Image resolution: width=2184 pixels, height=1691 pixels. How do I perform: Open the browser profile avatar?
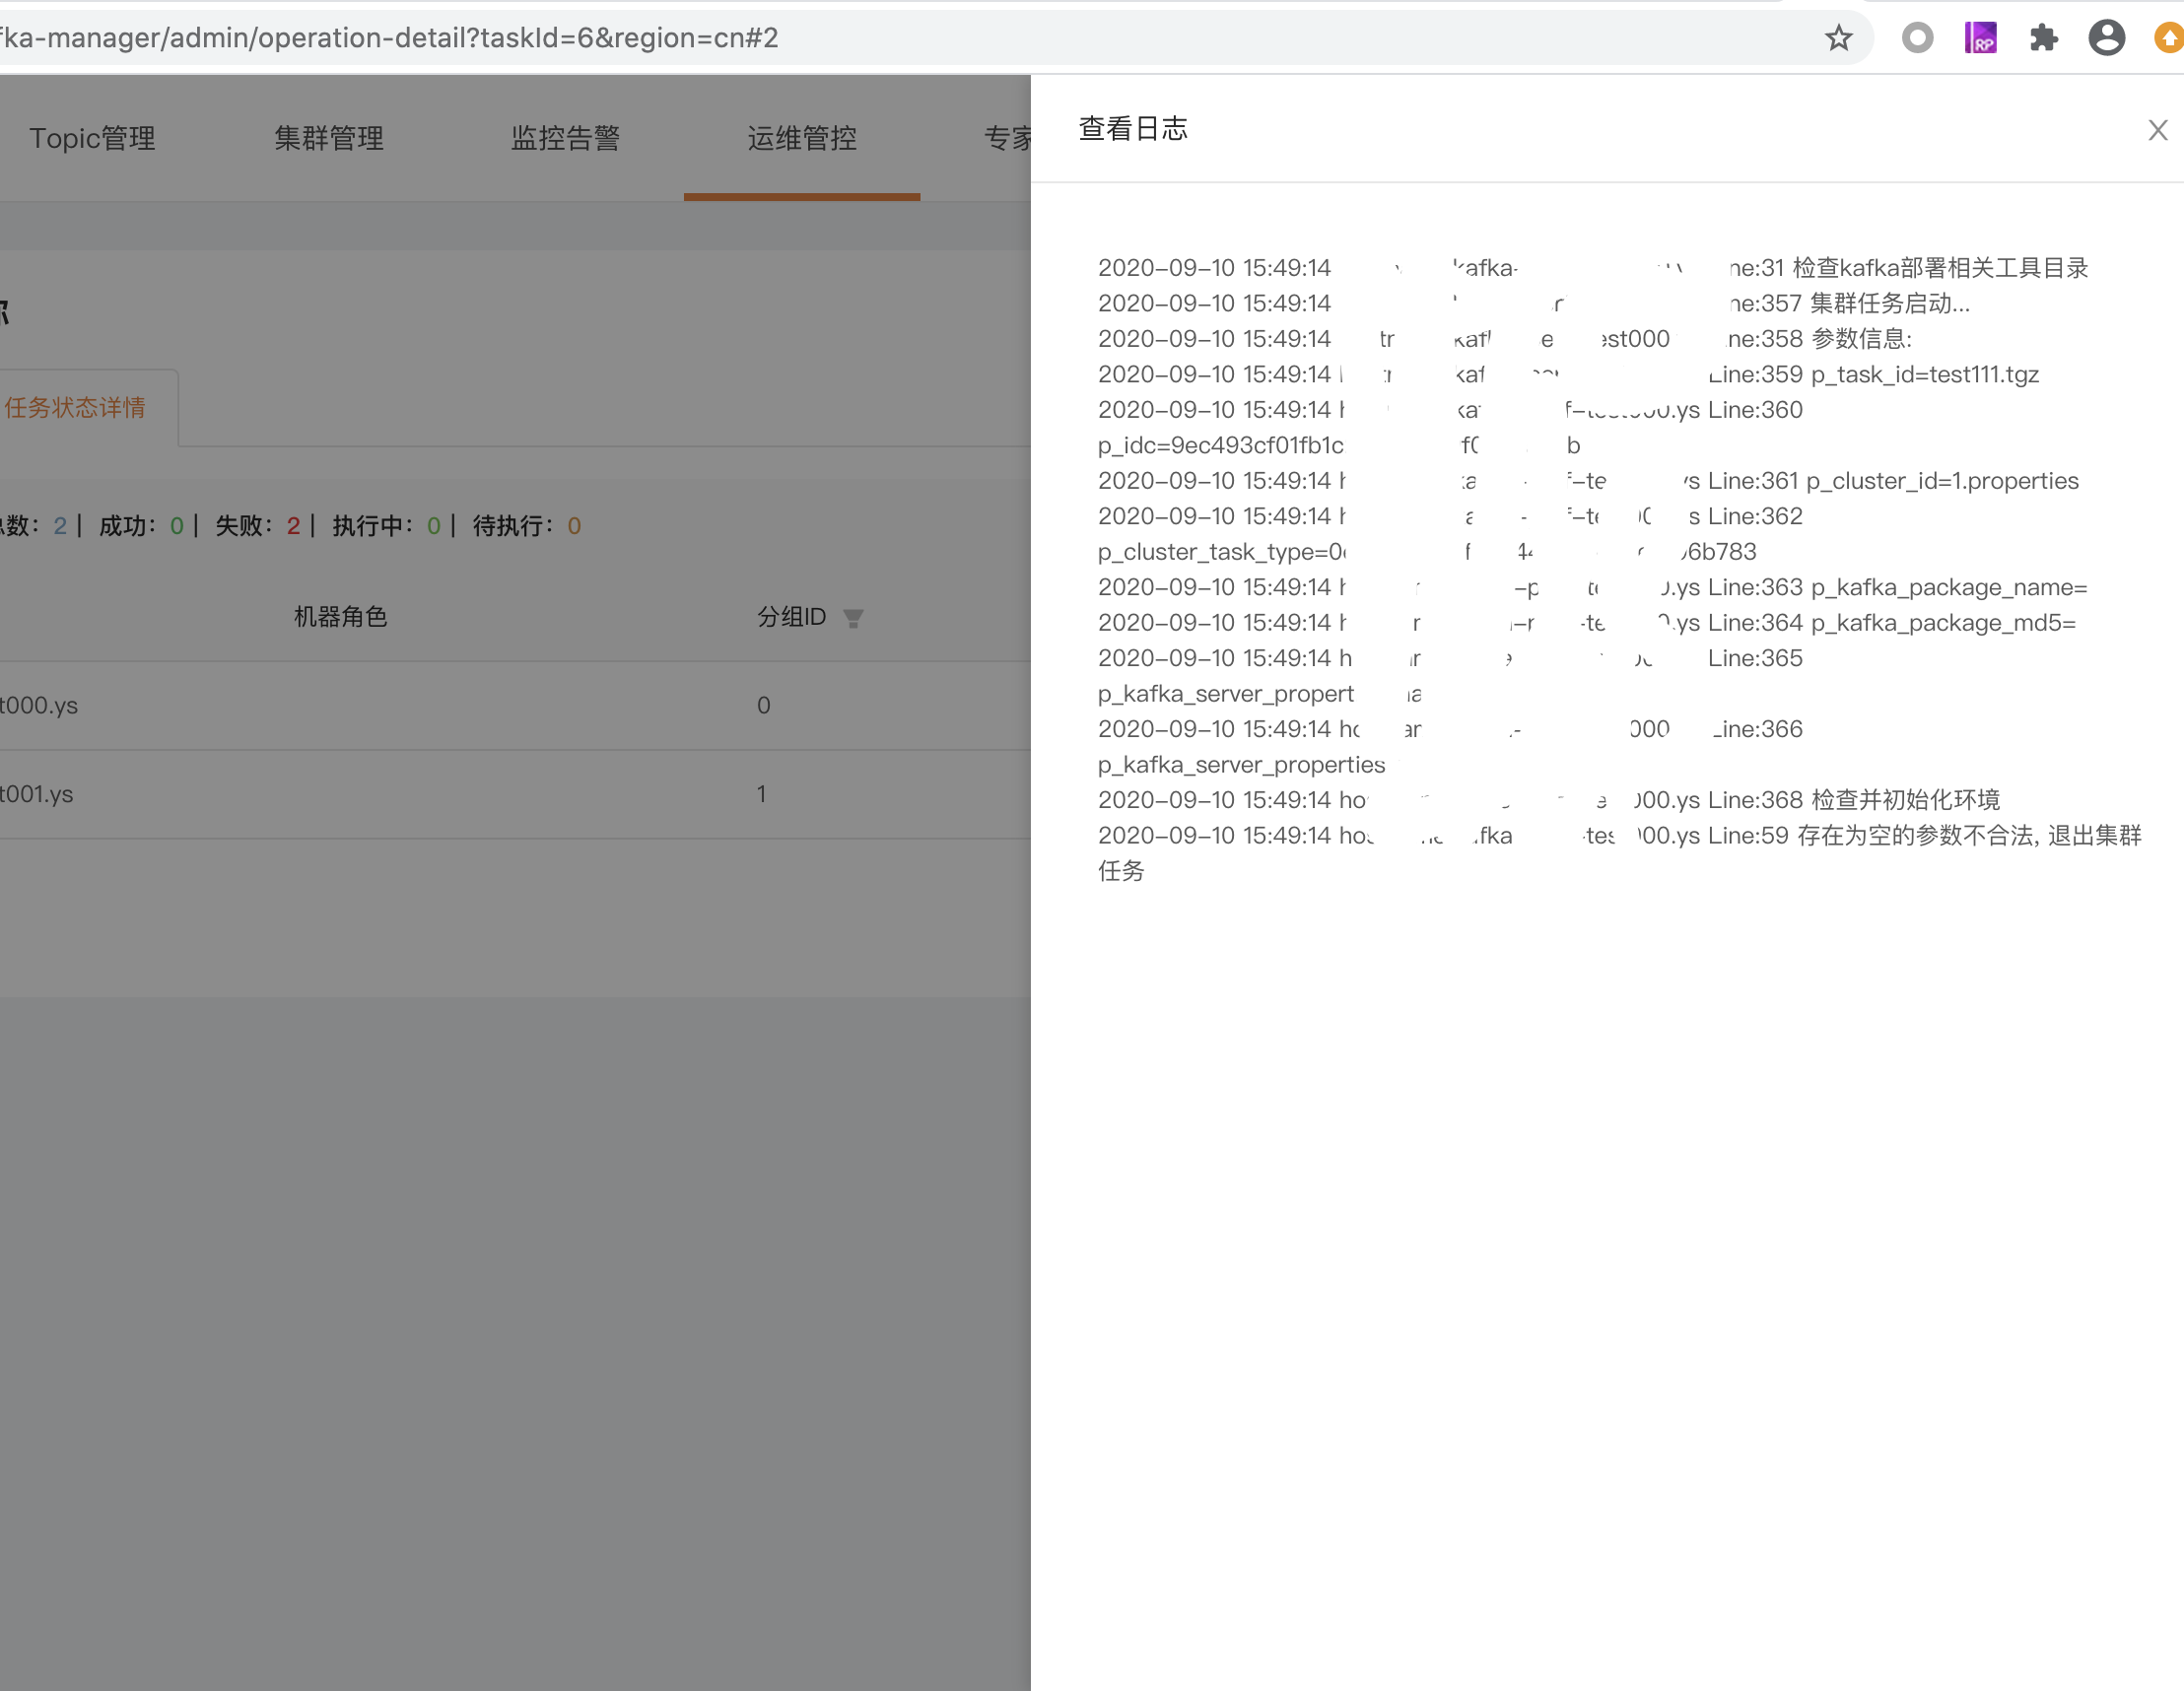point(2108,38)
